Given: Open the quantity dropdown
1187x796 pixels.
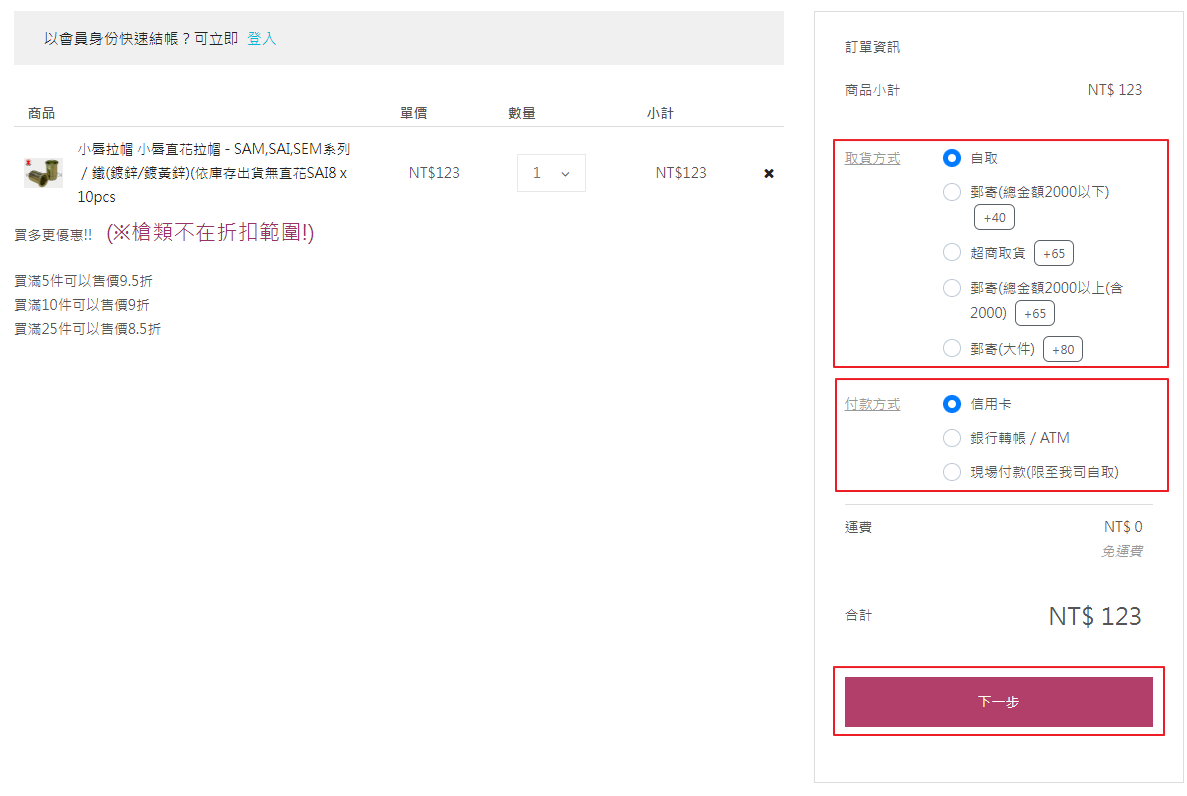Looking at the screenshot, I should 551,173.
